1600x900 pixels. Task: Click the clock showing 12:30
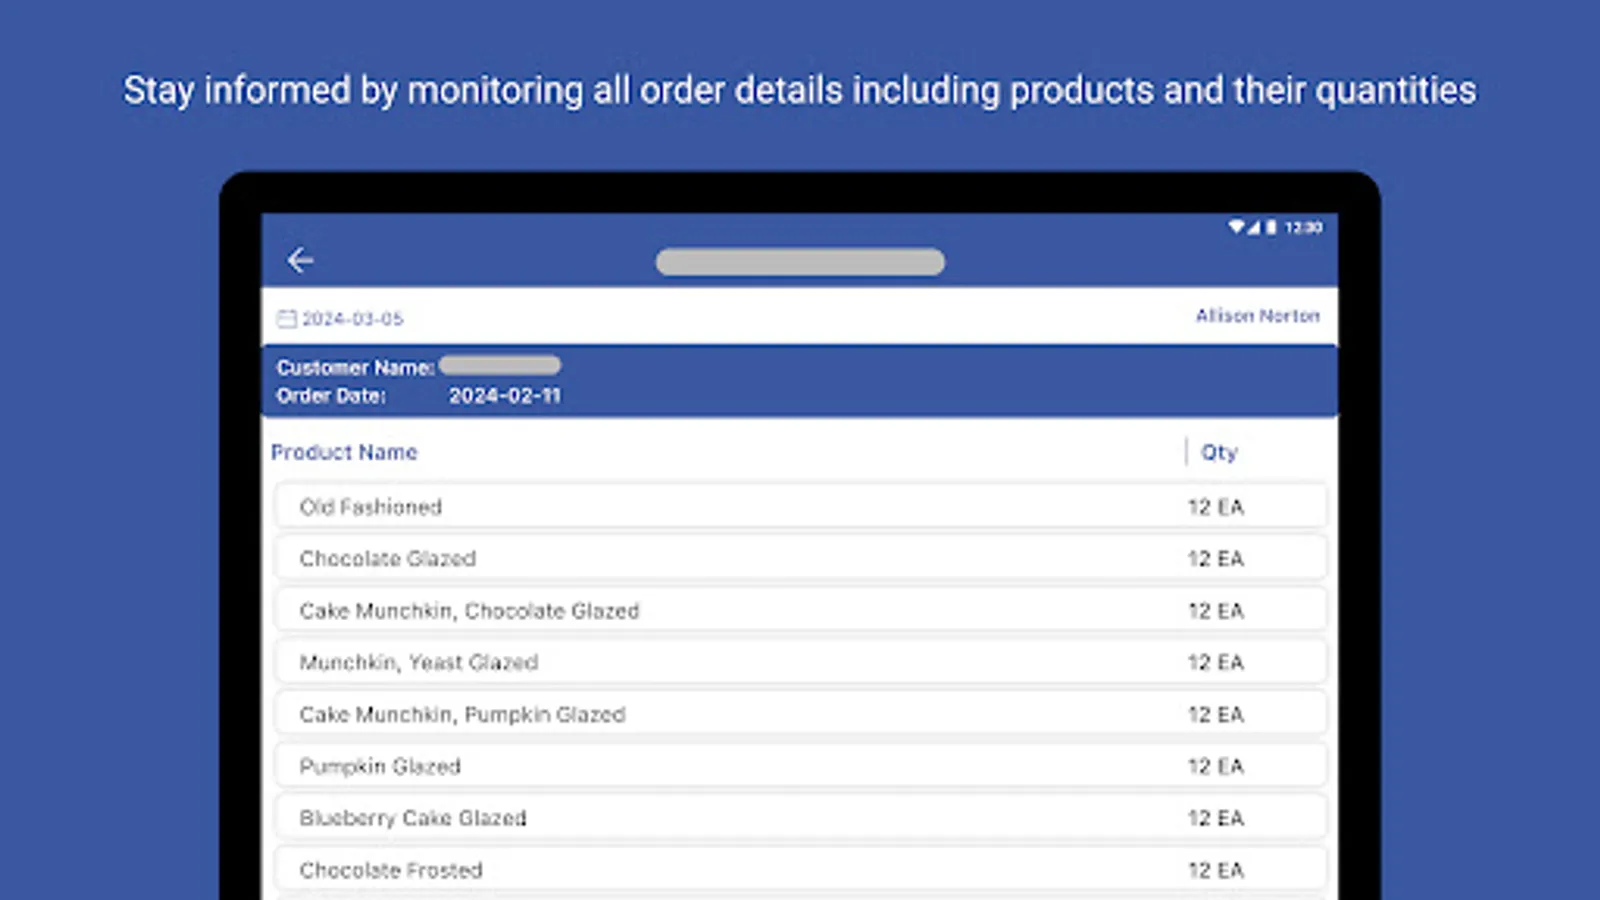[x=1303, y=227]
